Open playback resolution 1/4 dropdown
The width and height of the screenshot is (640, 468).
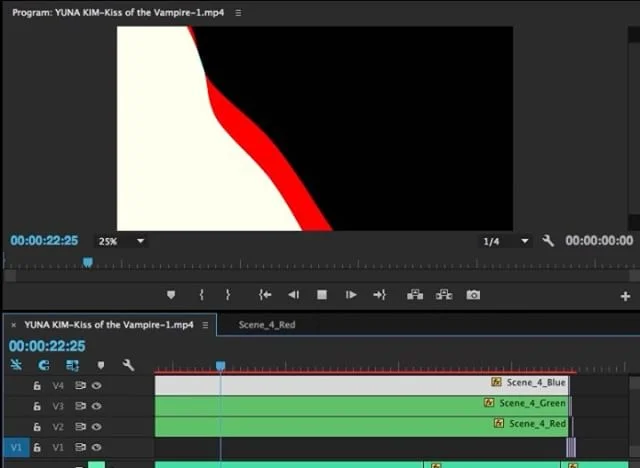click(x=505, y=241)
